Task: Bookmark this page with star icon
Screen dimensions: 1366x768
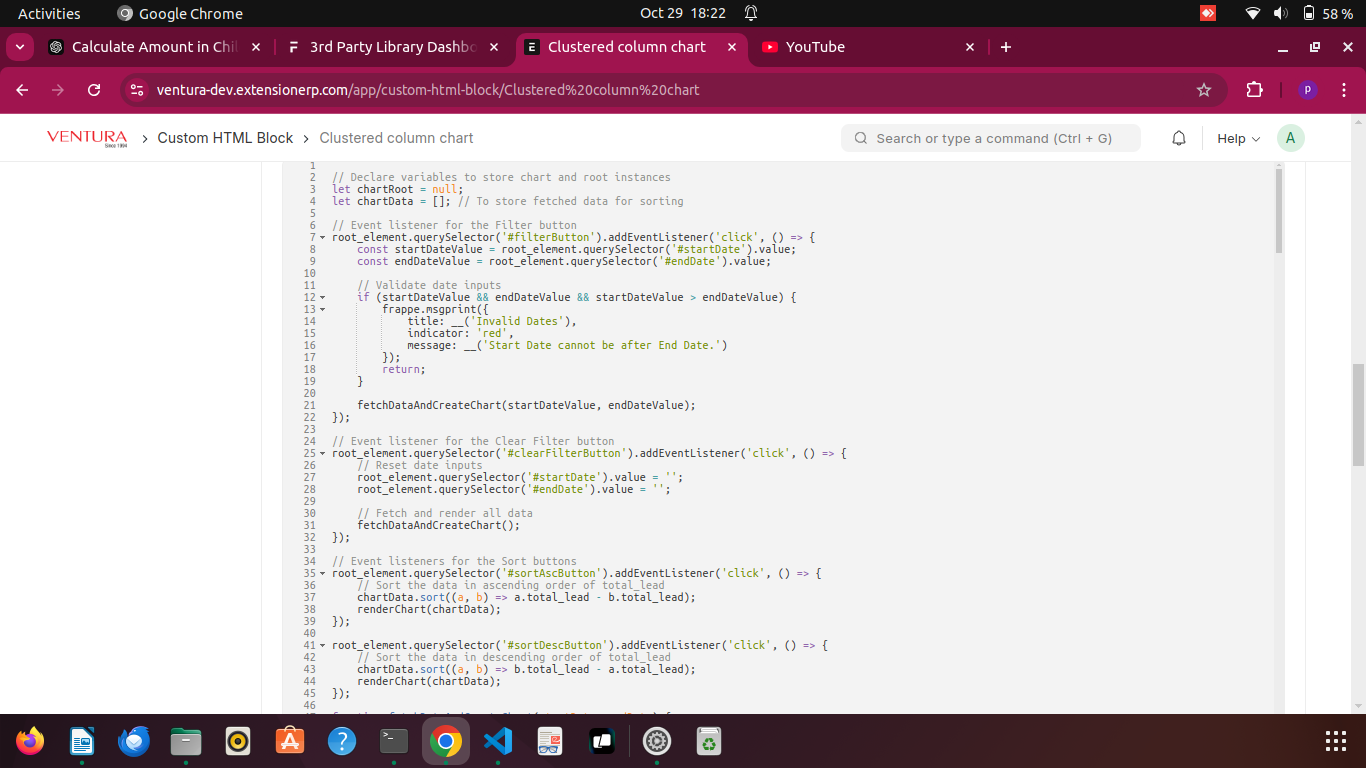Action: click(1204, 90)
